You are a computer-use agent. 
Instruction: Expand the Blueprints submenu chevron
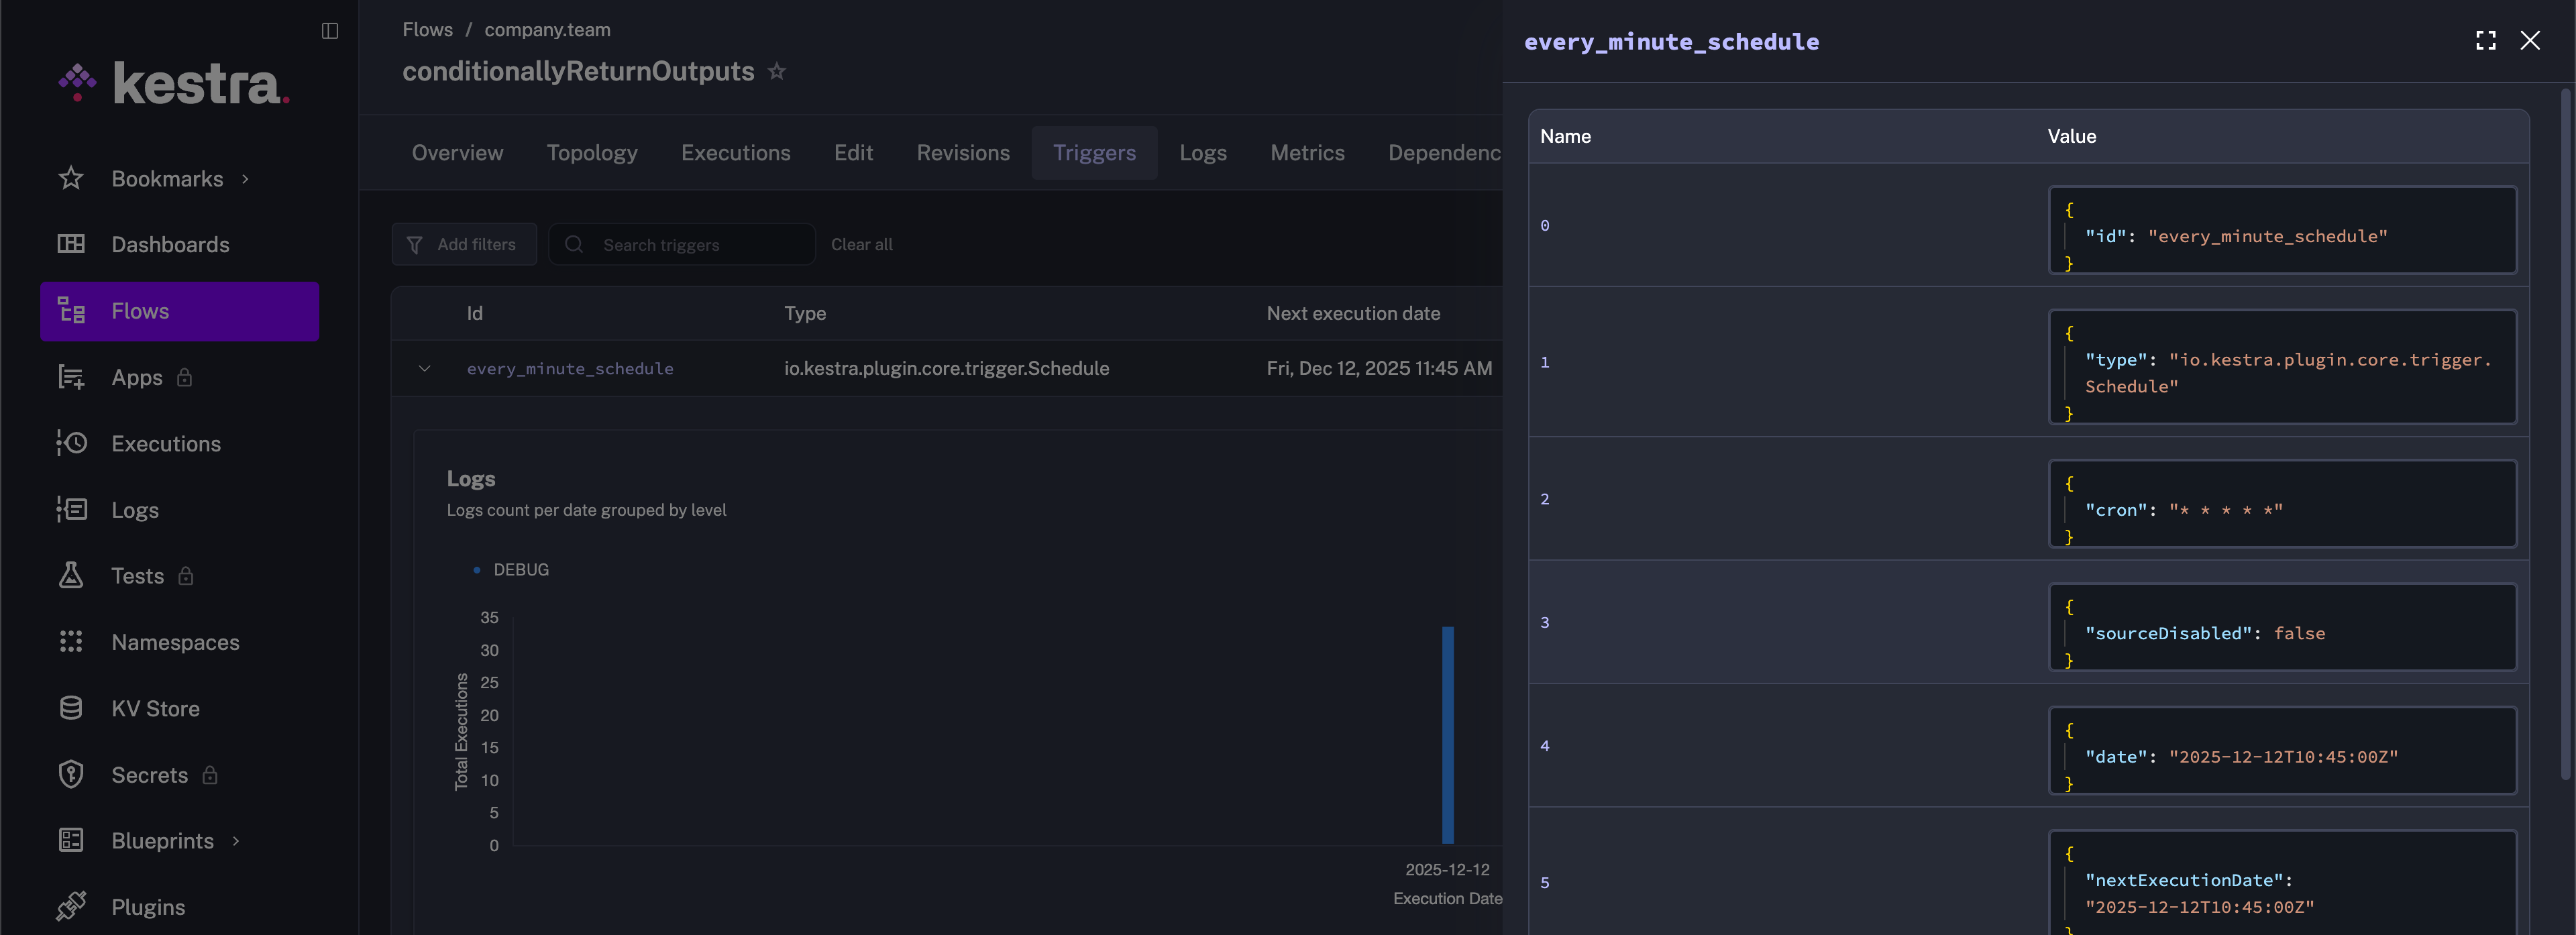coord(236,841)
